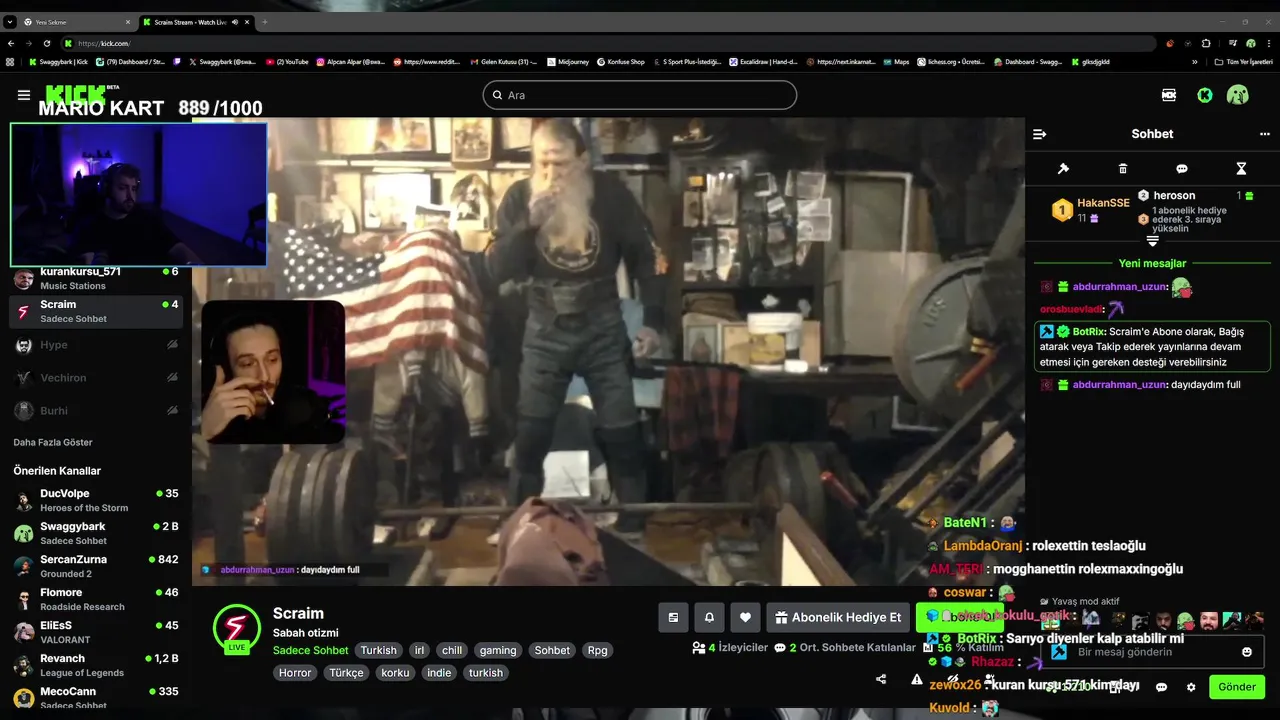Go back in browser history
Screen dimensions: 1280x720
[11, 43]
